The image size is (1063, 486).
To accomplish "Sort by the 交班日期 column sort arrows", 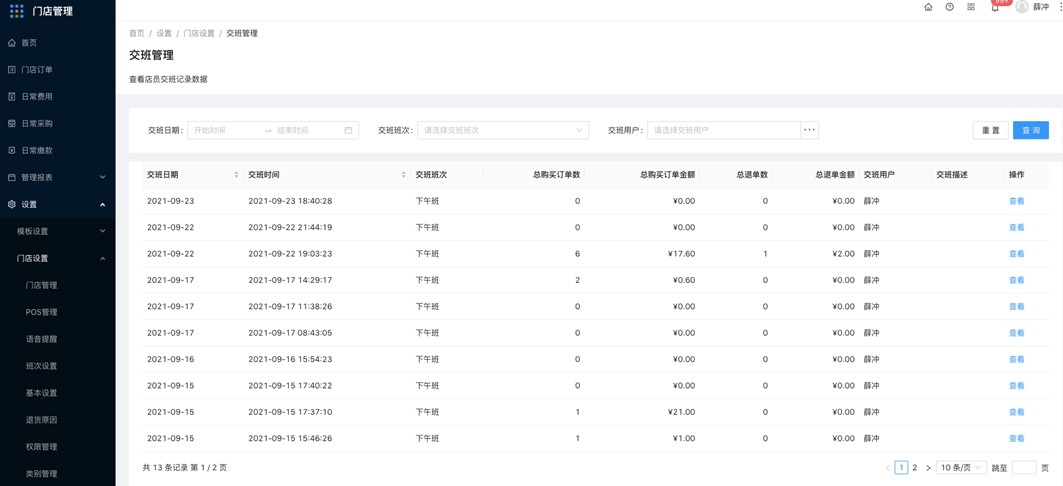I will coord(236,175).
